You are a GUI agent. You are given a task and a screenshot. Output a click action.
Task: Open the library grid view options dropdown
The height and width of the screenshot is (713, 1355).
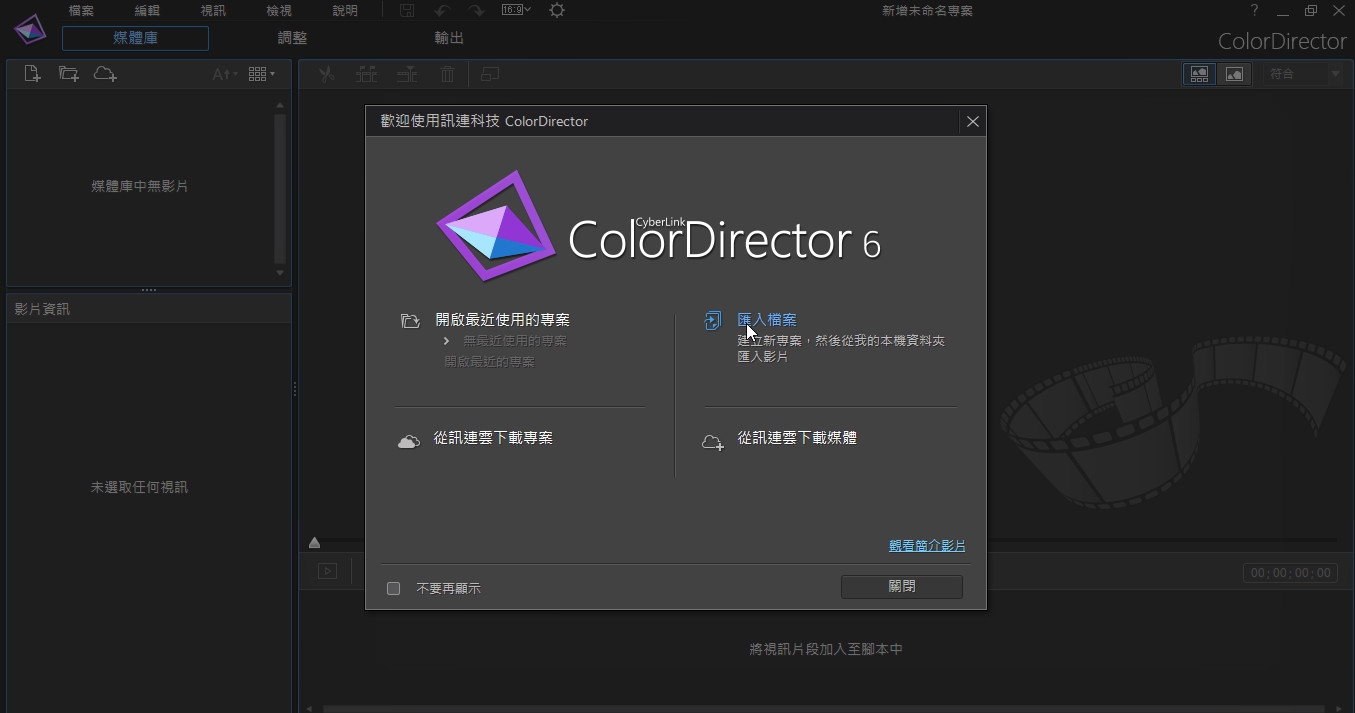(x=262, y=74)
